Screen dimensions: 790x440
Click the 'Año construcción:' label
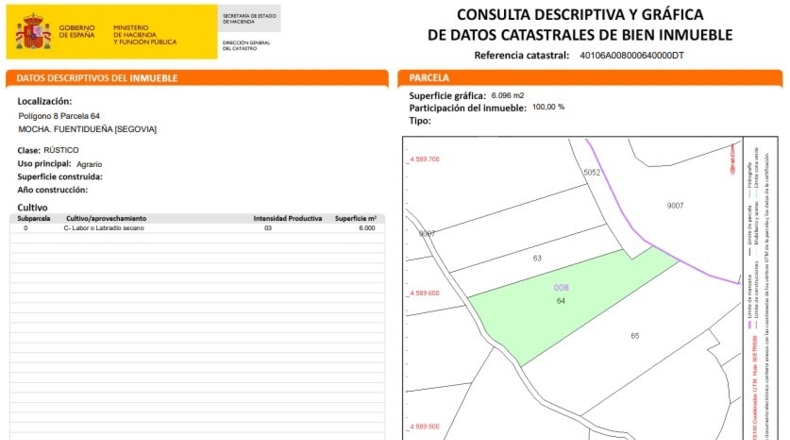point(52,190)
